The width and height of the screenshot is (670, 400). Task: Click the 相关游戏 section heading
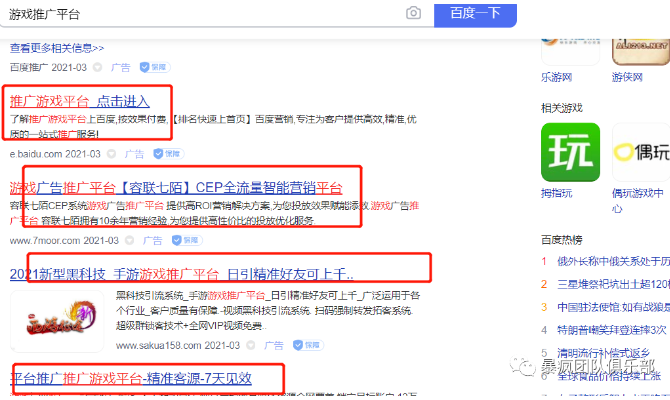coord(561,108)
